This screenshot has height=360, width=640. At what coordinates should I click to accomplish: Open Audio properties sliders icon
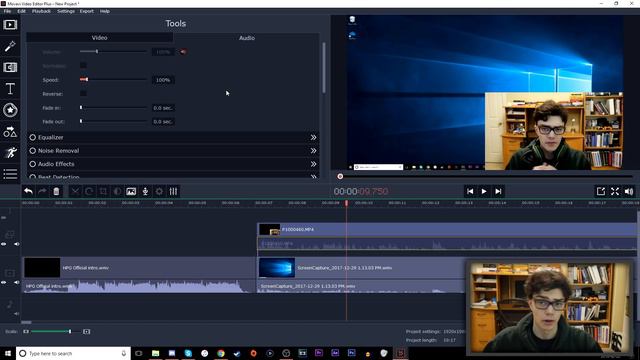click(x=173, y=191)
